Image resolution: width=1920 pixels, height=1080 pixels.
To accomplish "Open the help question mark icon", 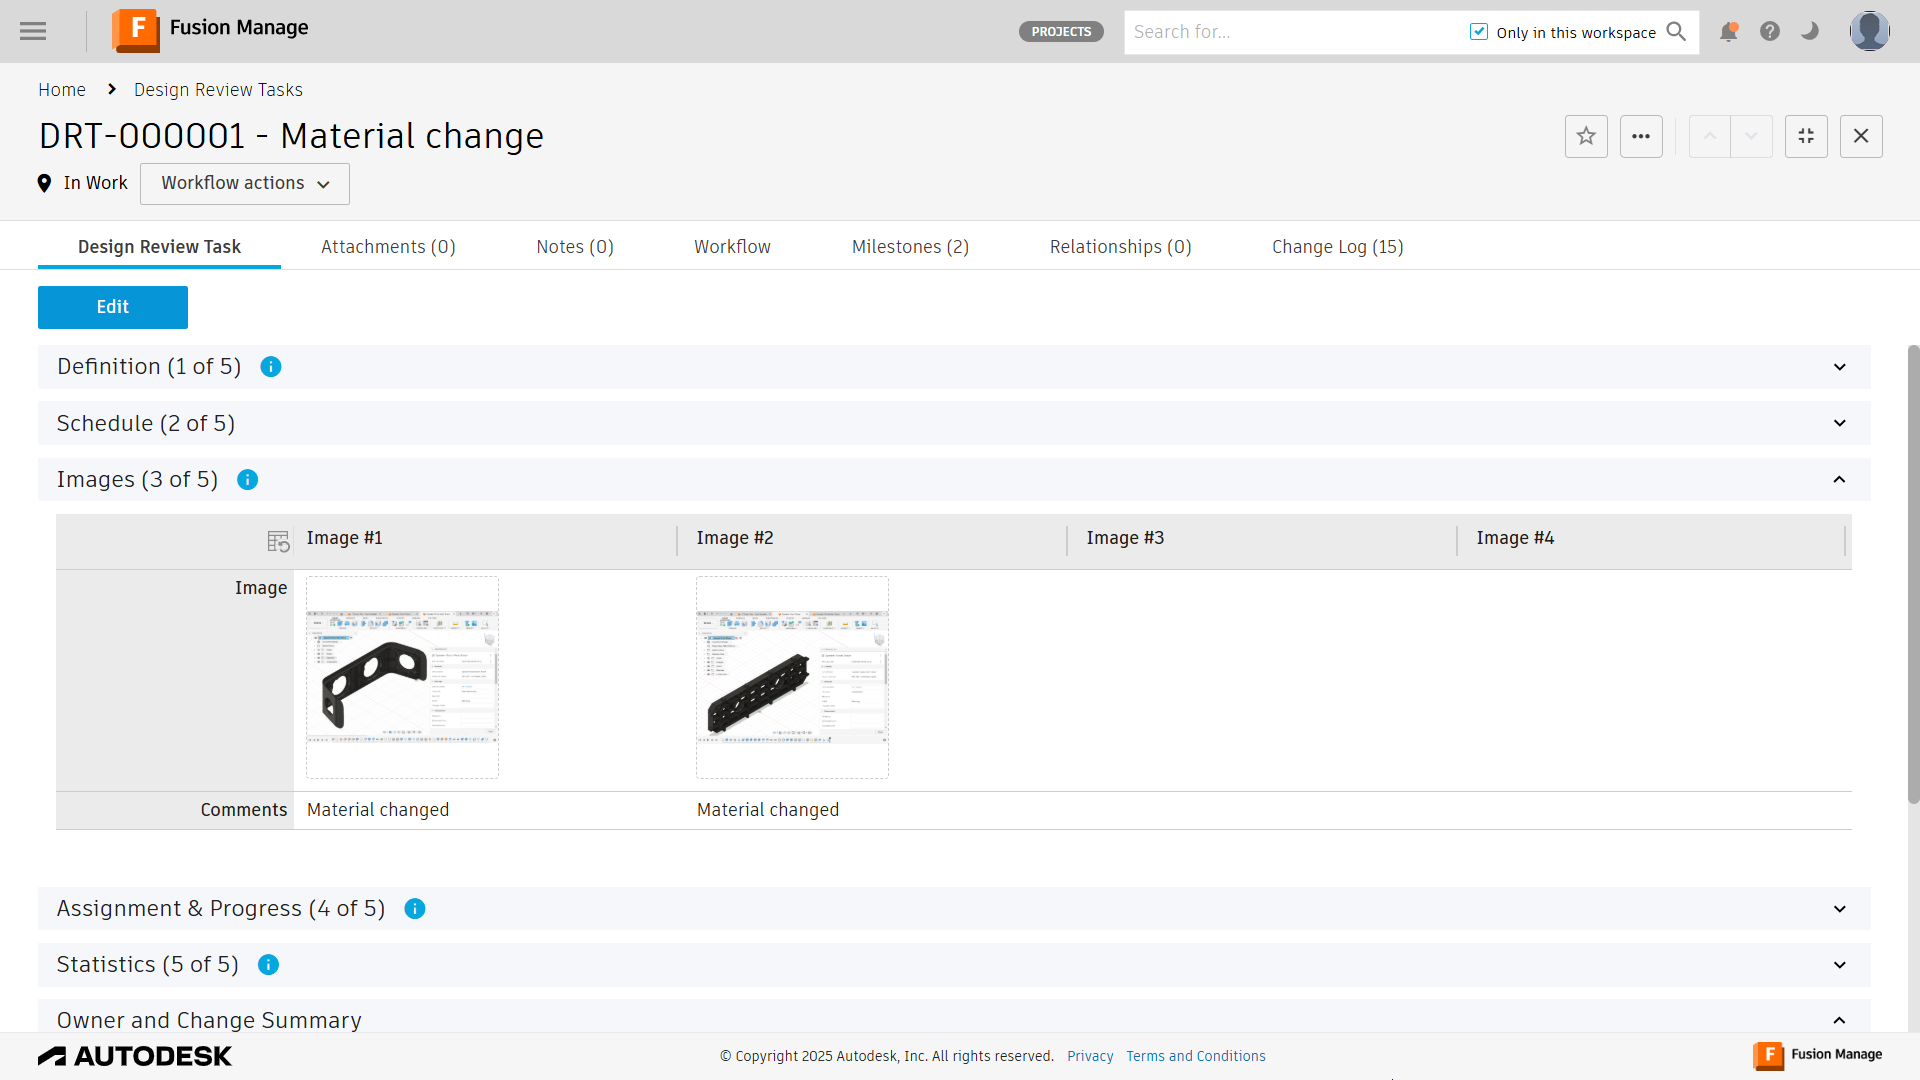I will [1770, 32].
